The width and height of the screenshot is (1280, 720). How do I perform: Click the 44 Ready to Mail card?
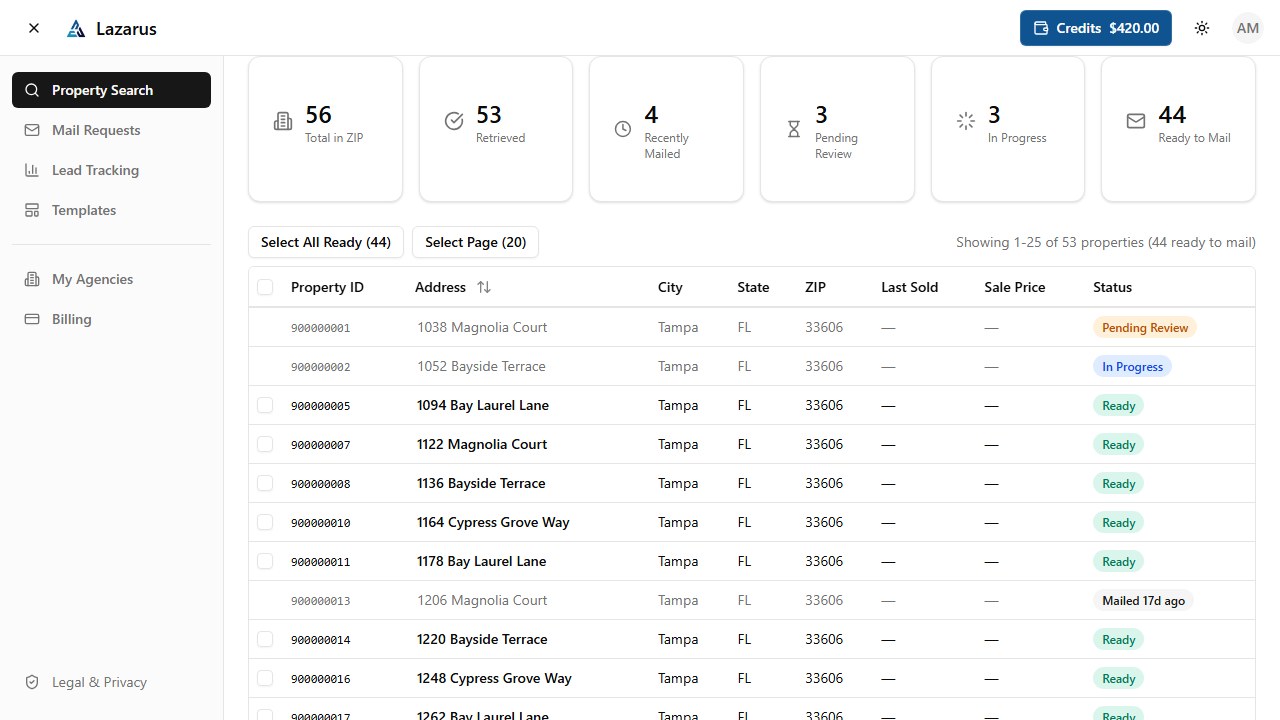click(x=1178, y=129)
